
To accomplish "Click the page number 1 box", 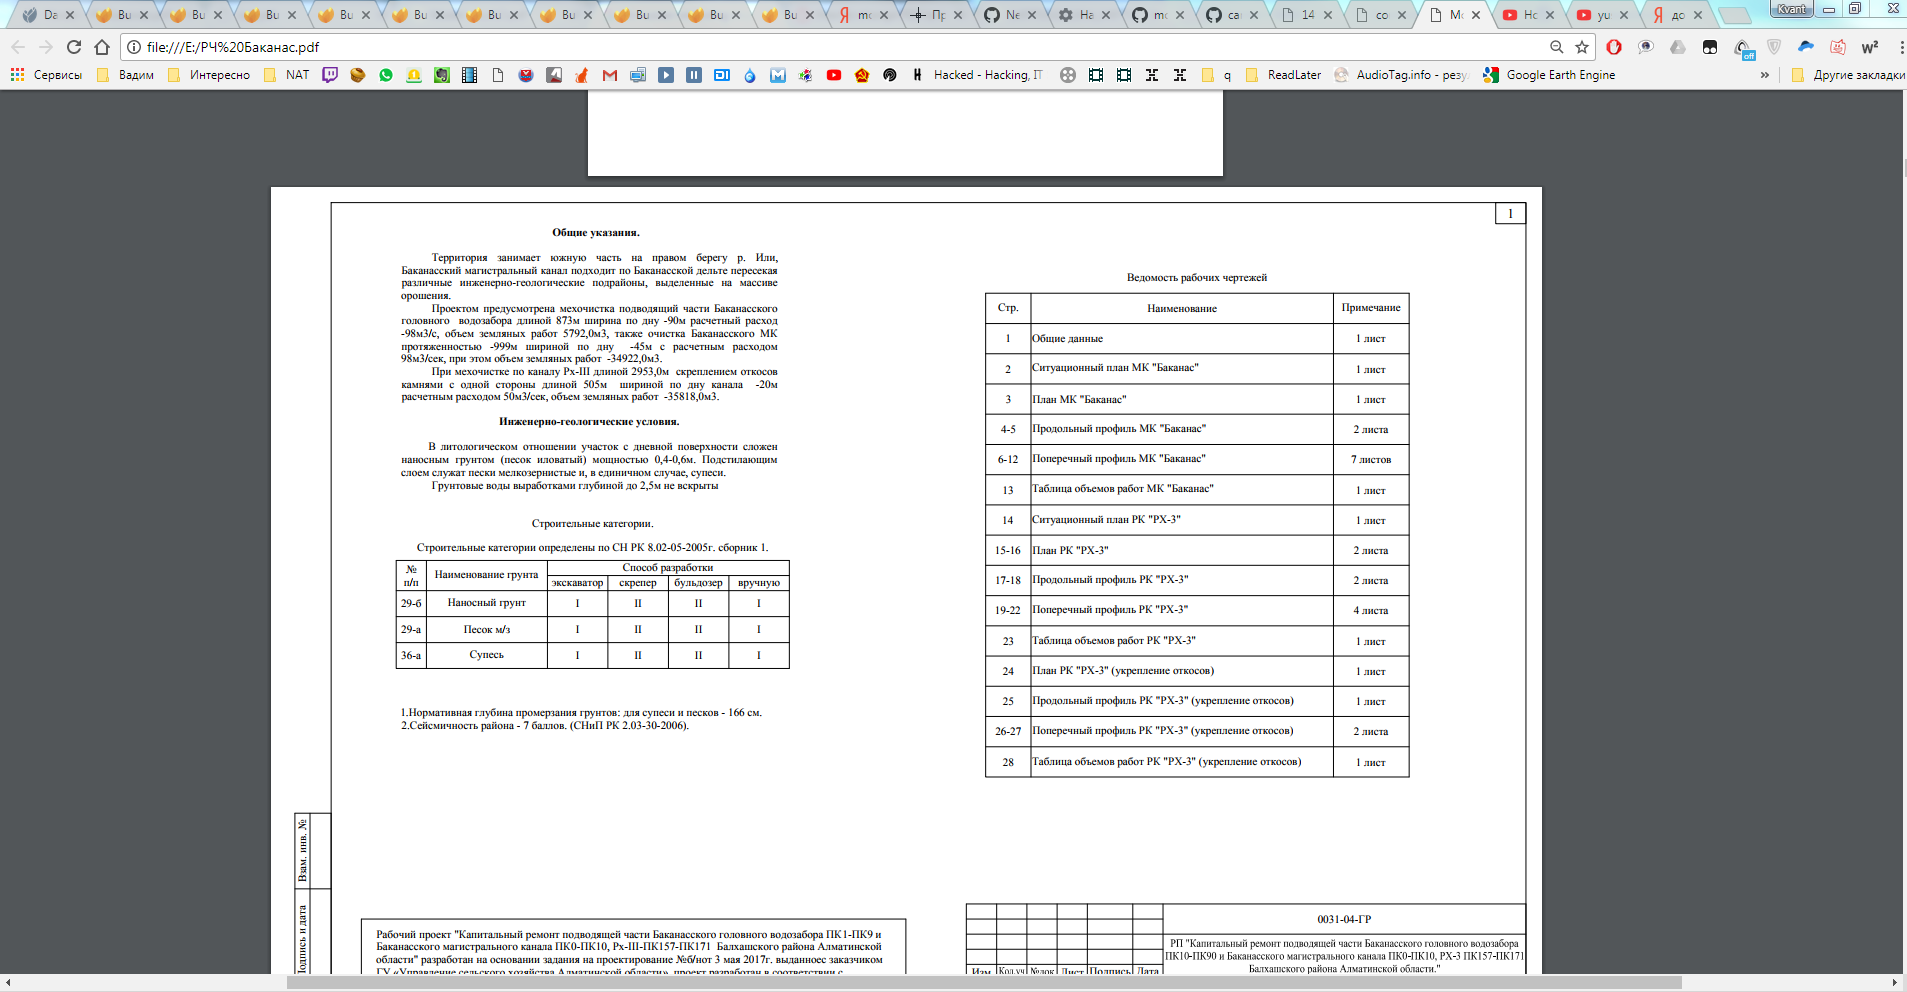I will (x=1510, y=213).
